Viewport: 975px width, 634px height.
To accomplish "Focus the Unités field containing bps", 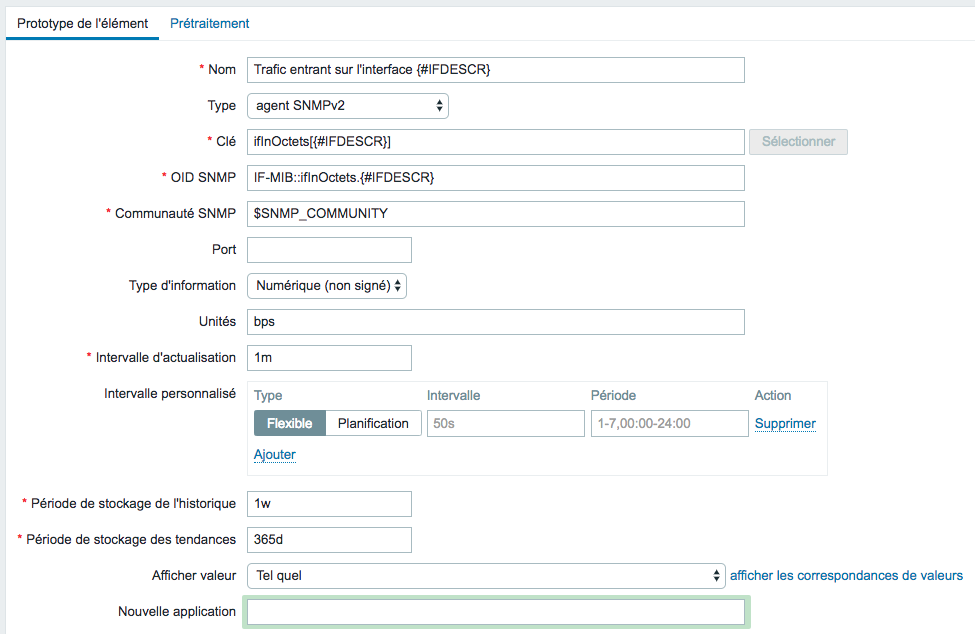I will point(496,322).
